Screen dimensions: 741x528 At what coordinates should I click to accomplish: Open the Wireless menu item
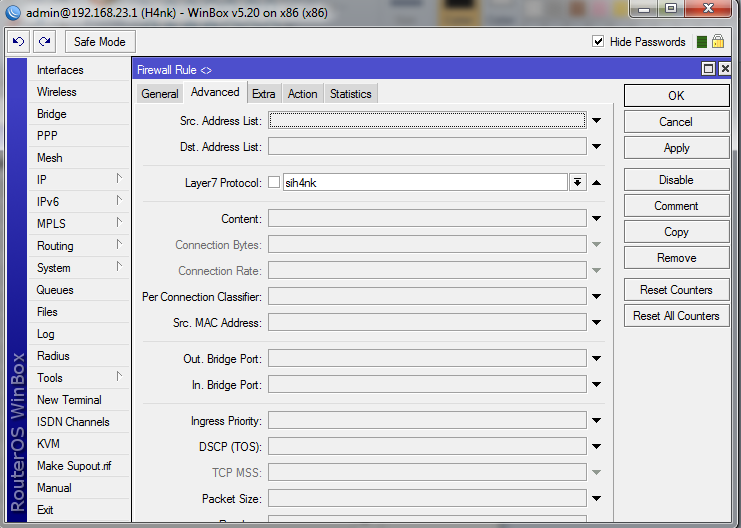click(78, 92)
